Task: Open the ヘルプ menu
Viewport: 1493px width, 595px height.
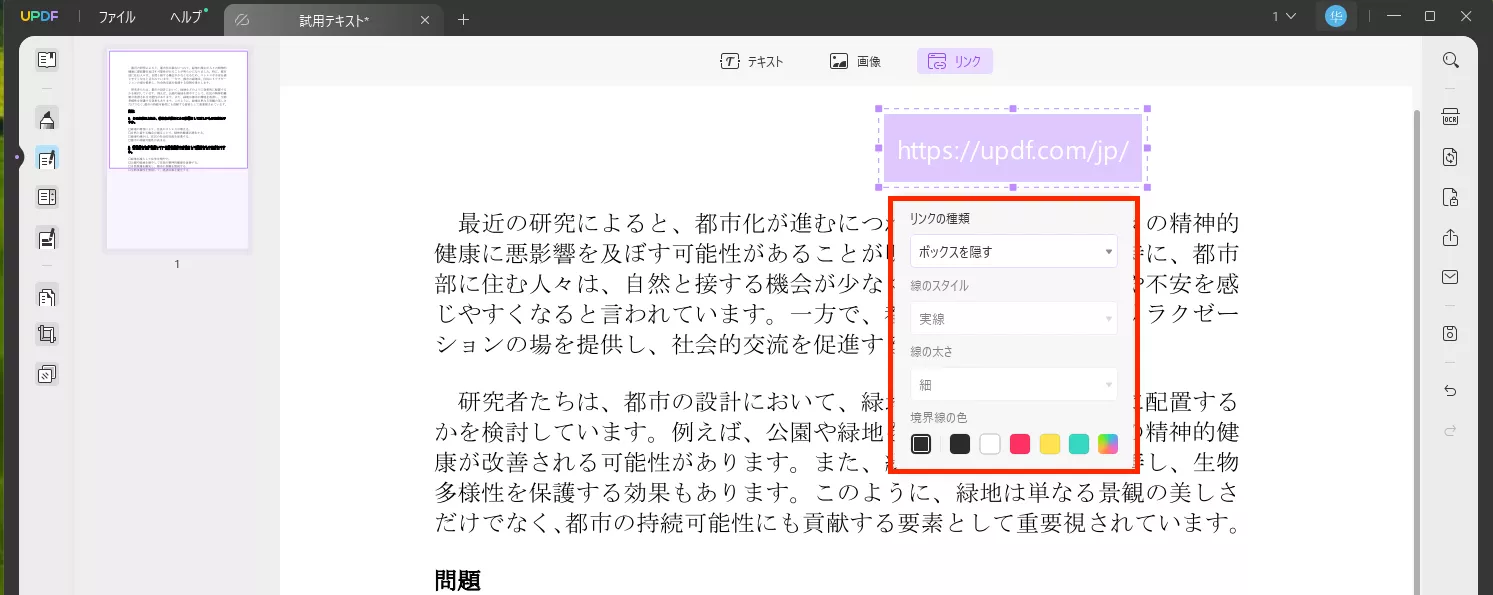Action: 186,17
